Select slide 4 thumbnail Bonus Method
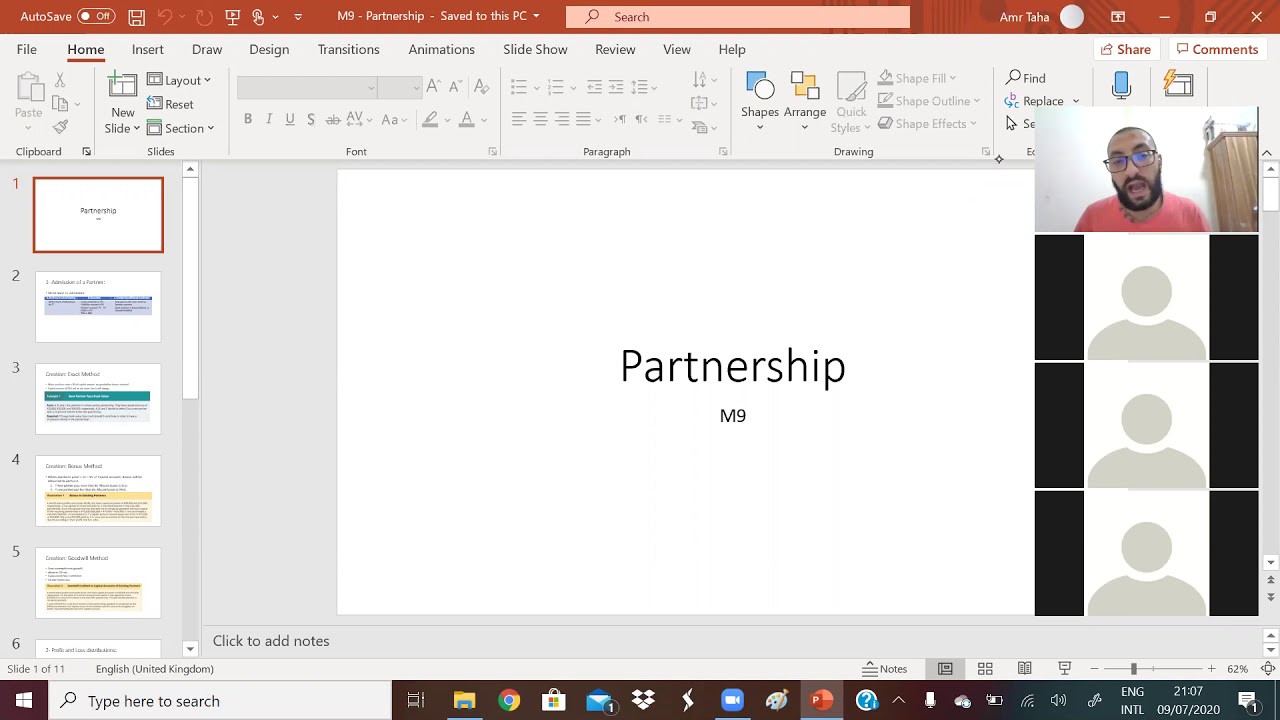This screenshot has height=720, width=1280. tap(98, 490)
